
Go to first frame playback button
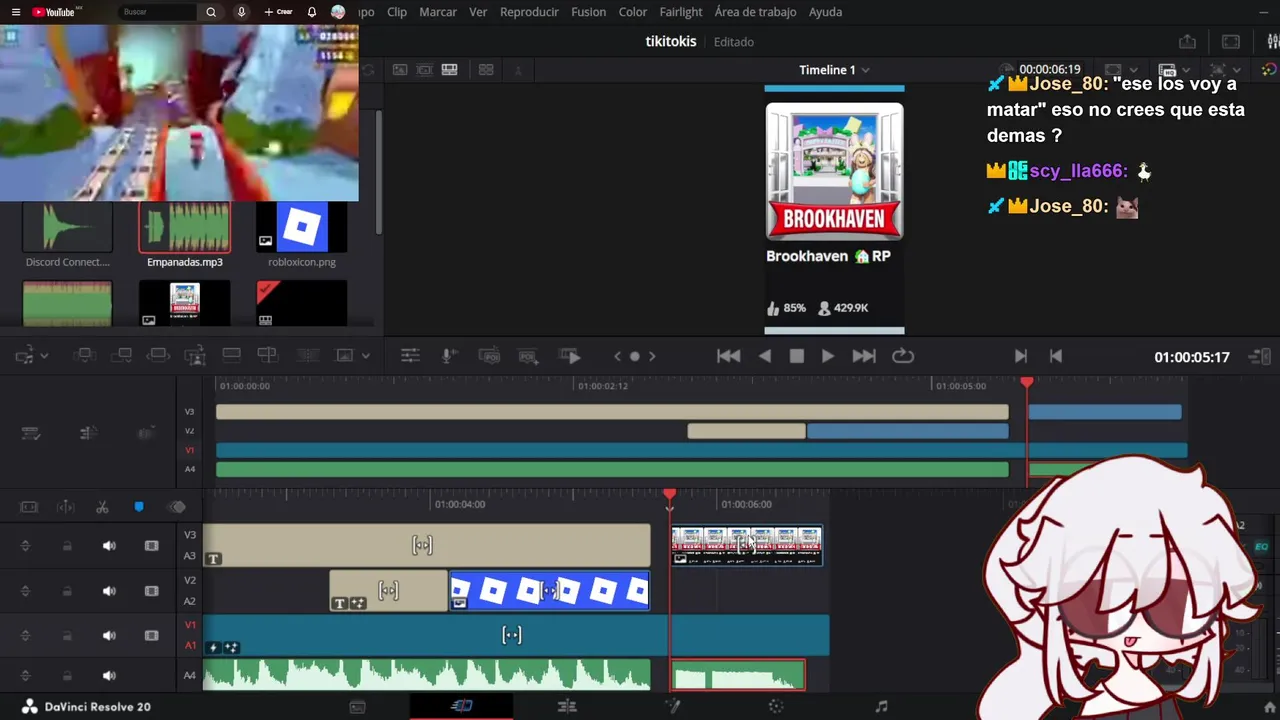729,356
